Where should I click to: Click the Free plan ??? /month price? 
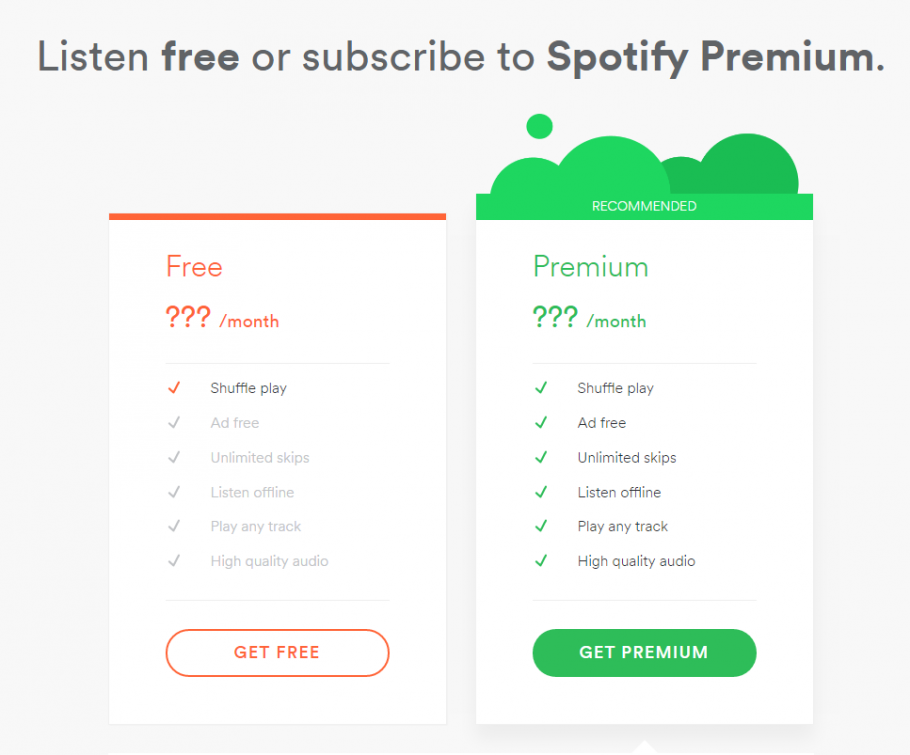click(222, 318)
